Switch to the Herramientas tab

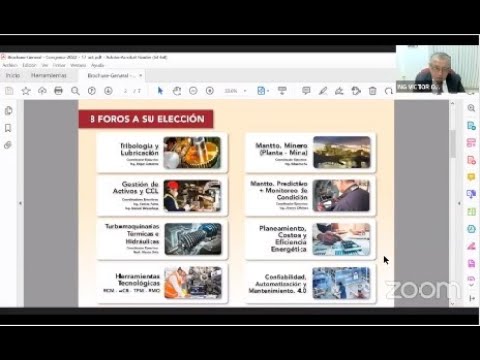[49, 75]
